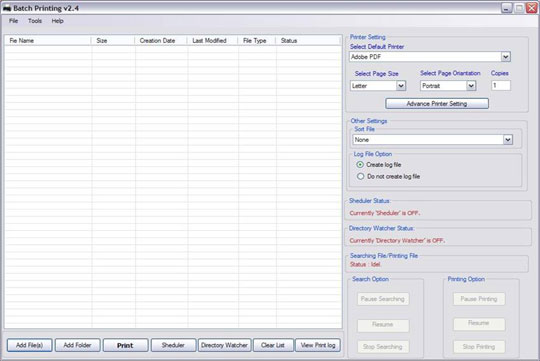
Task: Click "Currently 'Sheduler' is OFF" text
Action: pos(385,213)
